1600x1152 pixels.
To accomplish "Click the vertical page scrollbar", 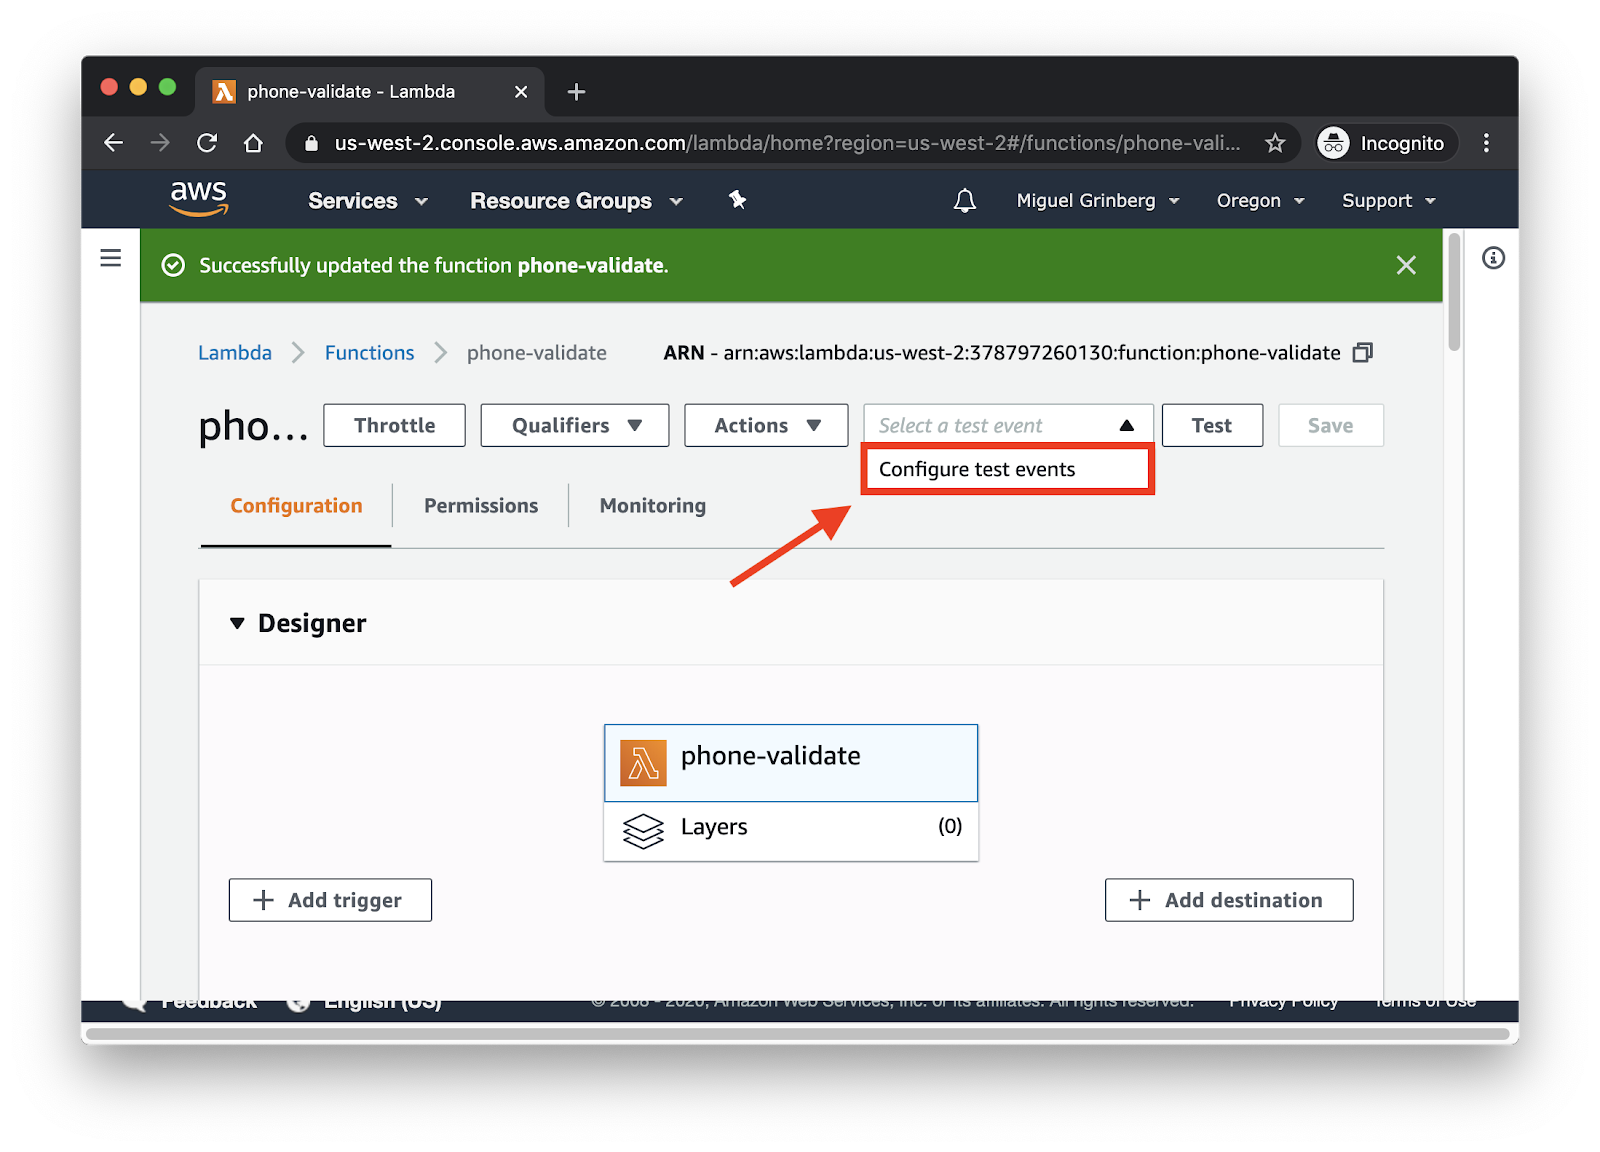I will click(x=1454, y=292).
